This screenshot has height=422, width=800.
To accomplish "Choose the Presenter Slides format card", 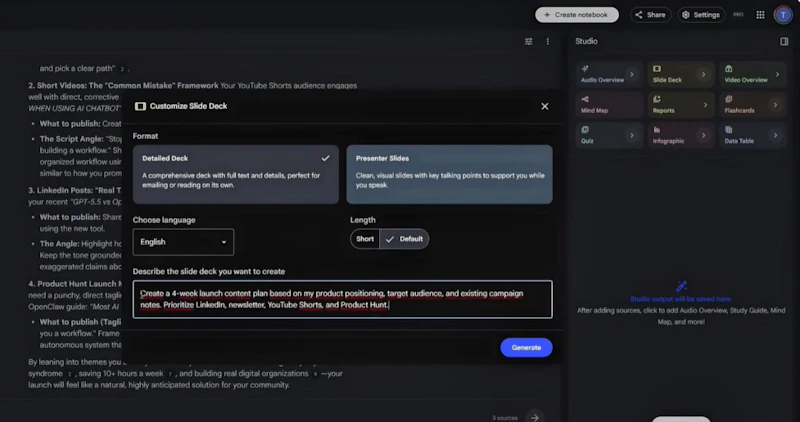I will tap(449, 174).
